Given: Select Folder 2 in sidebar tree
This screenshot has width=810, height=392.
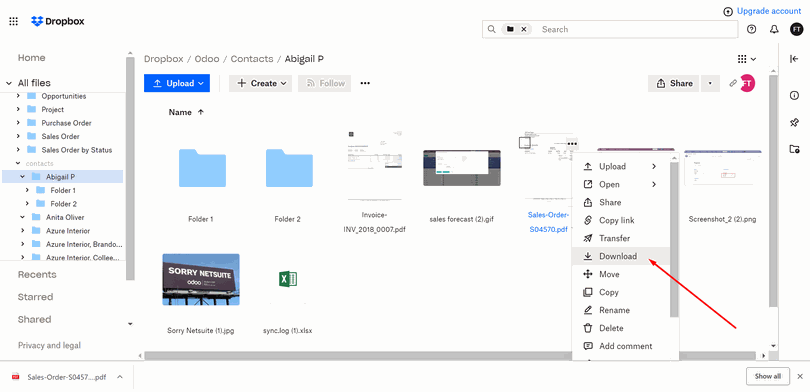Looking at the screenshot, I should pyautogui.click(x=64, y=203).
